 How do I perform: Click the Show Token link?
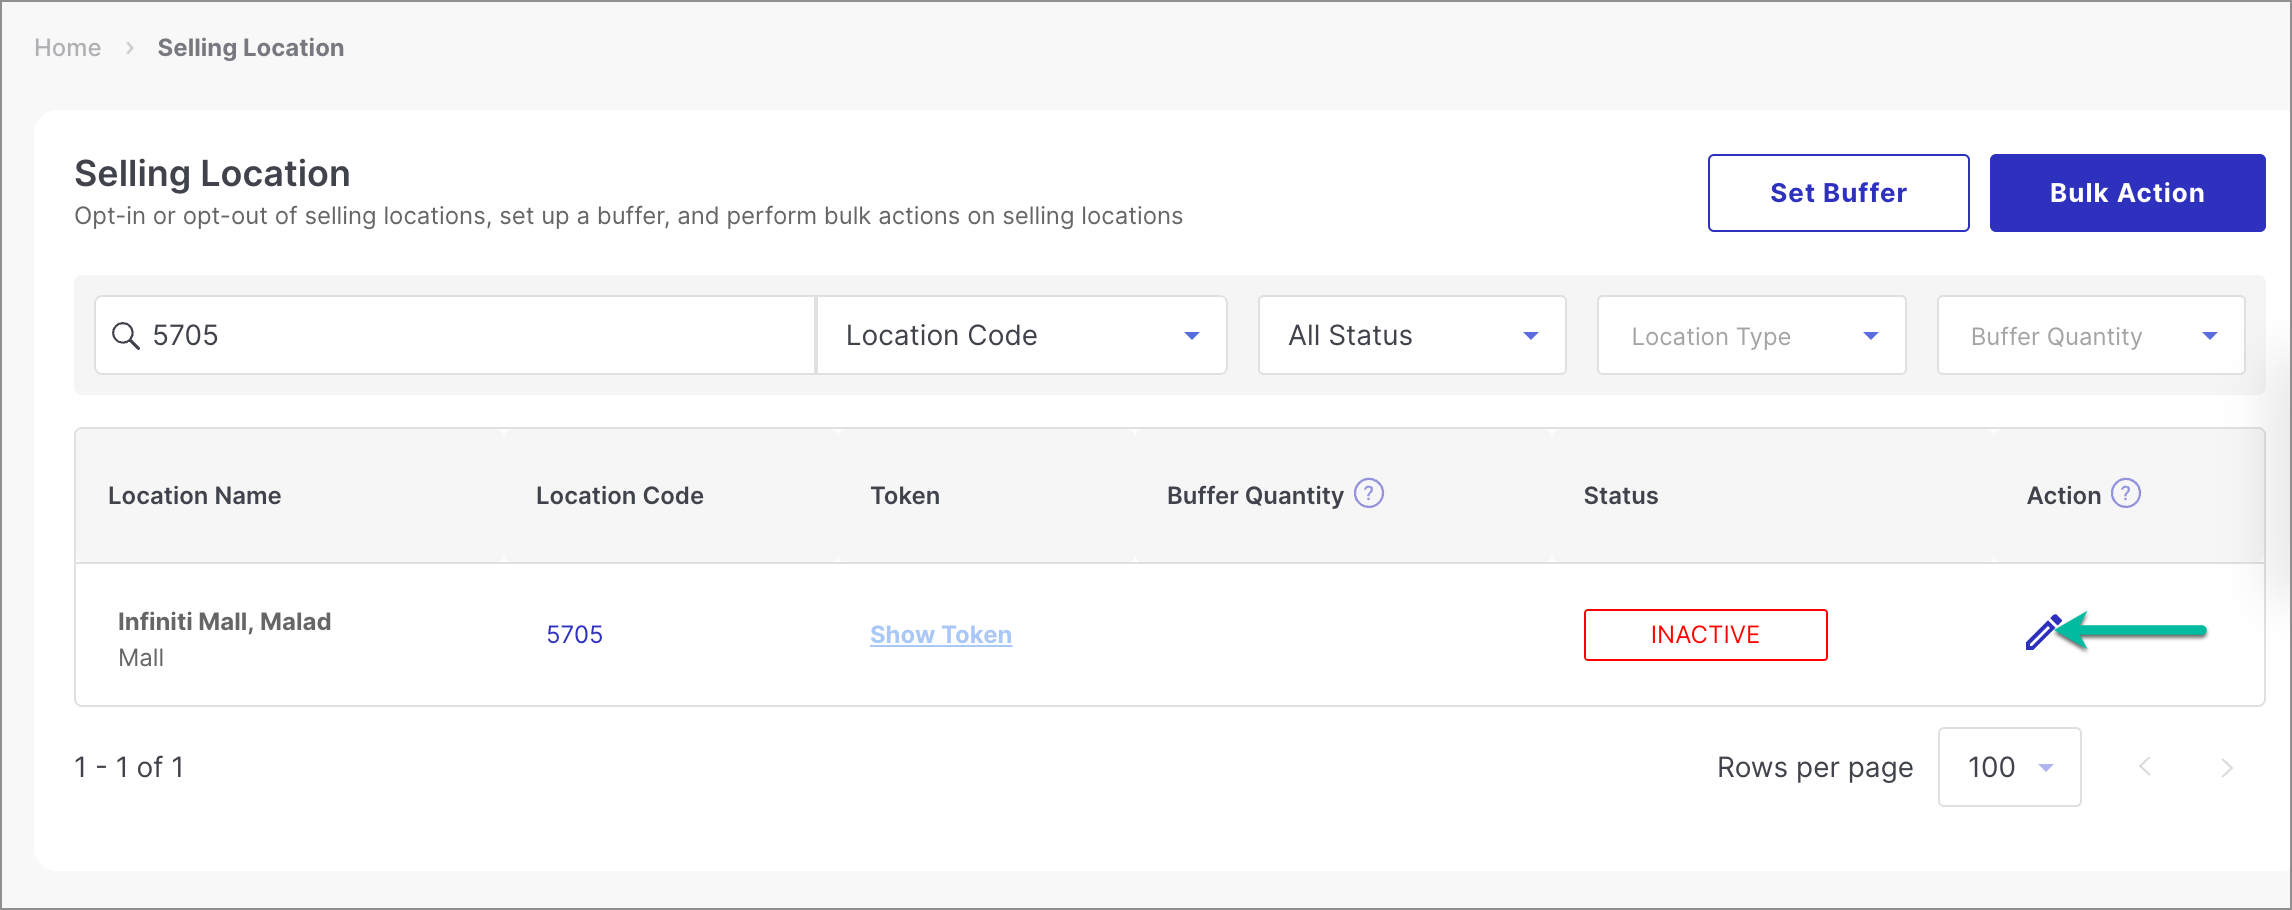(941, 635)
